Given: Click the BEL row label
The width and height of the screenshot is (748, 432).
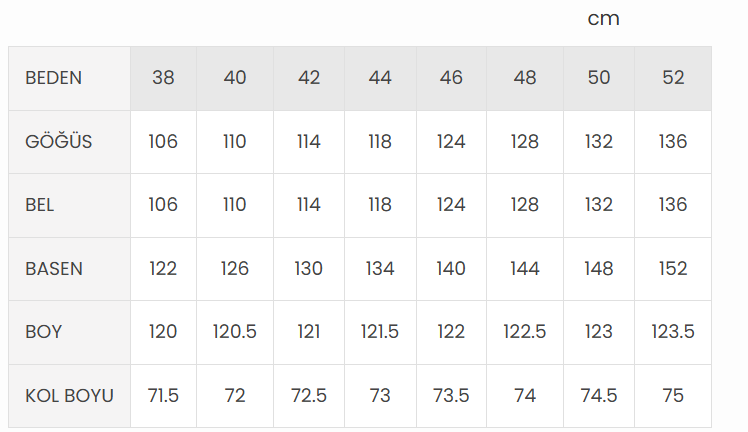Looking at the screenshot, I should click(40, 205).
